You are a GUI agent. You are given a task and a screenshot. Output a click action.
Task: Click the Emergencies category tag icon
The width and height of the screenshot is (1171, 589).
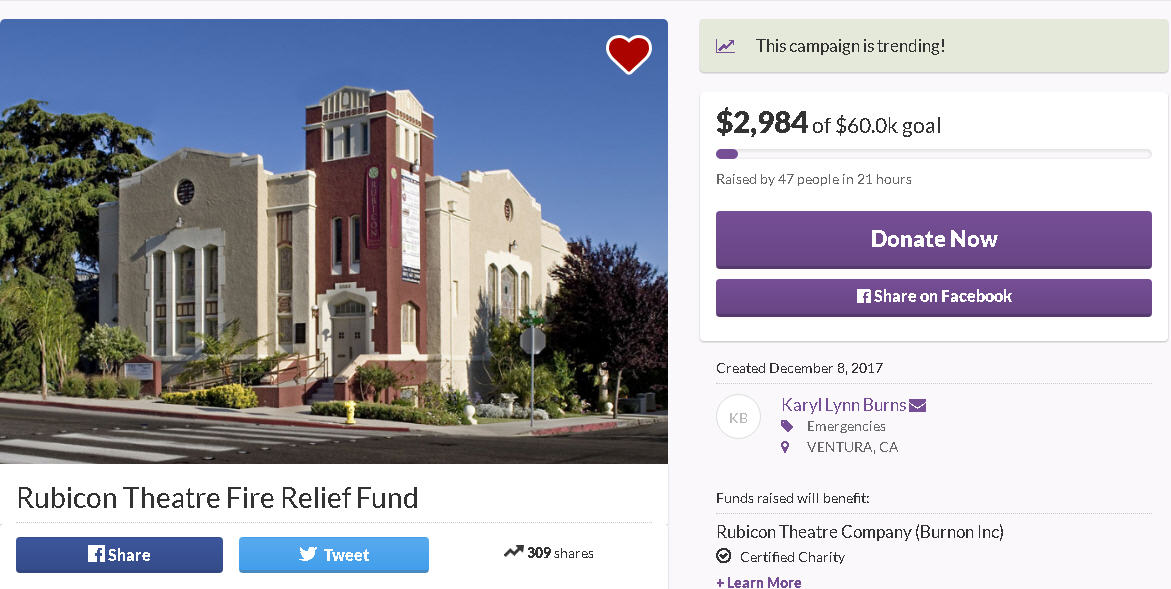click(786, 426)
